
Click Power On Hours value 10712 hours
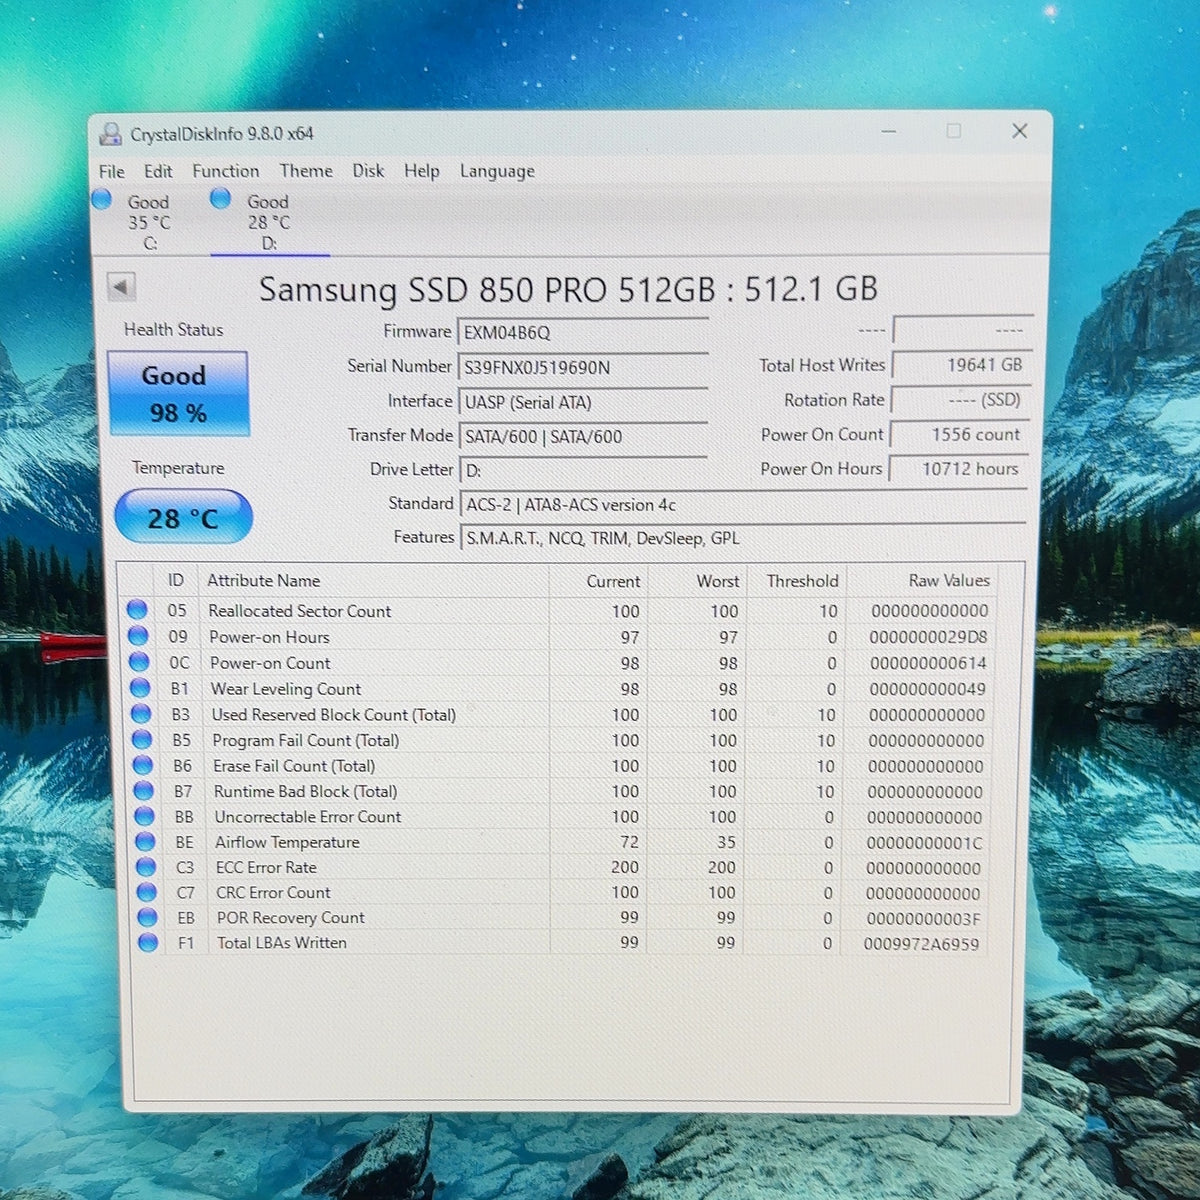click(x=960, y=468)
